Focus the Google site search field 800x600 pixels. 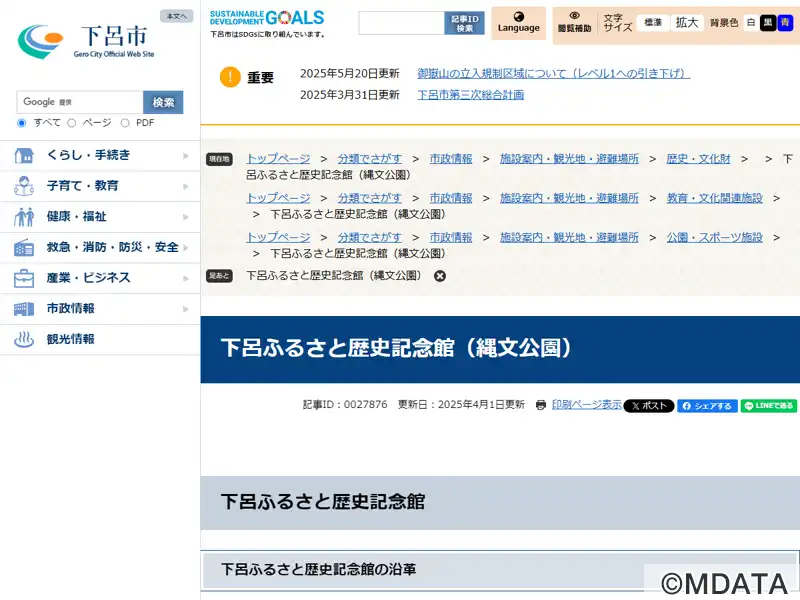pyautogui.click(x=80, y=102)
